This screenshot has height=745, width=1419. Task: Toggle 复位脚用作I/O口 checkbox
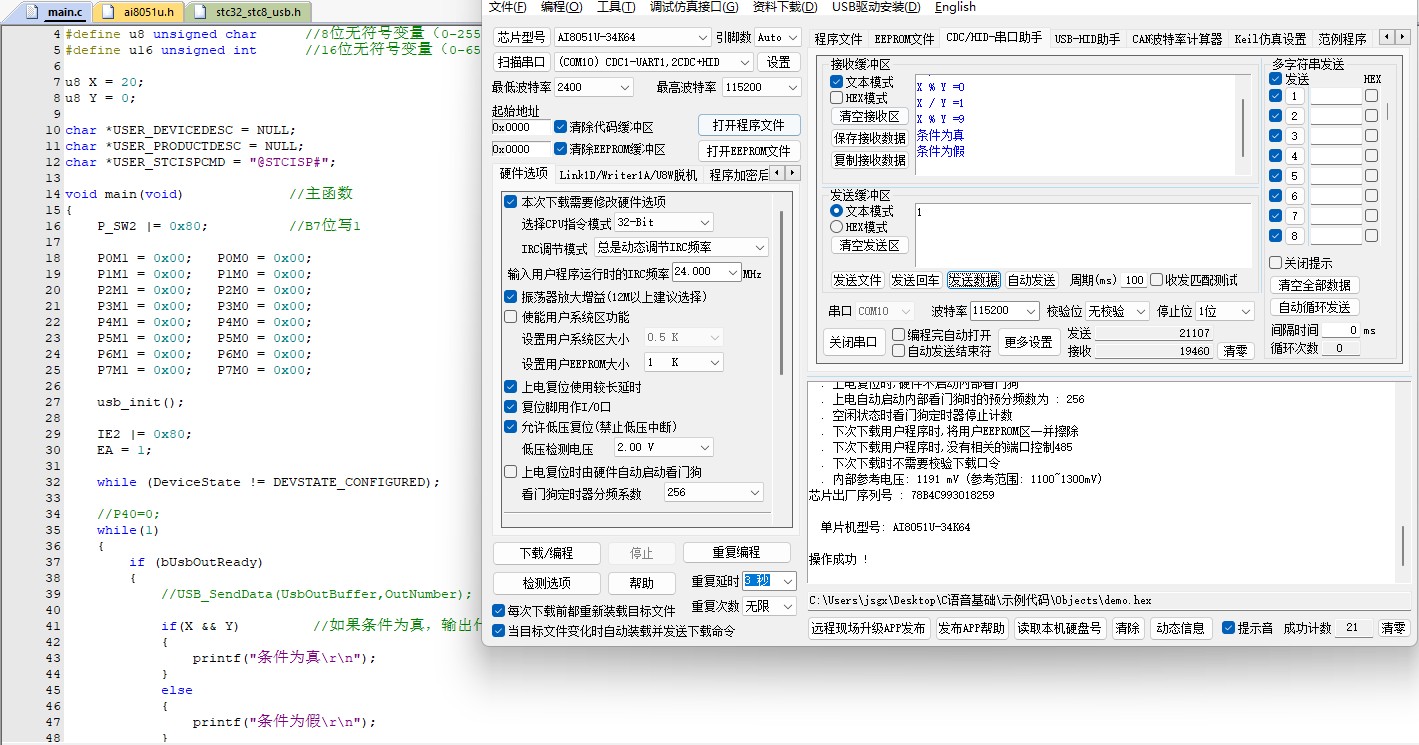coord(511,407)
